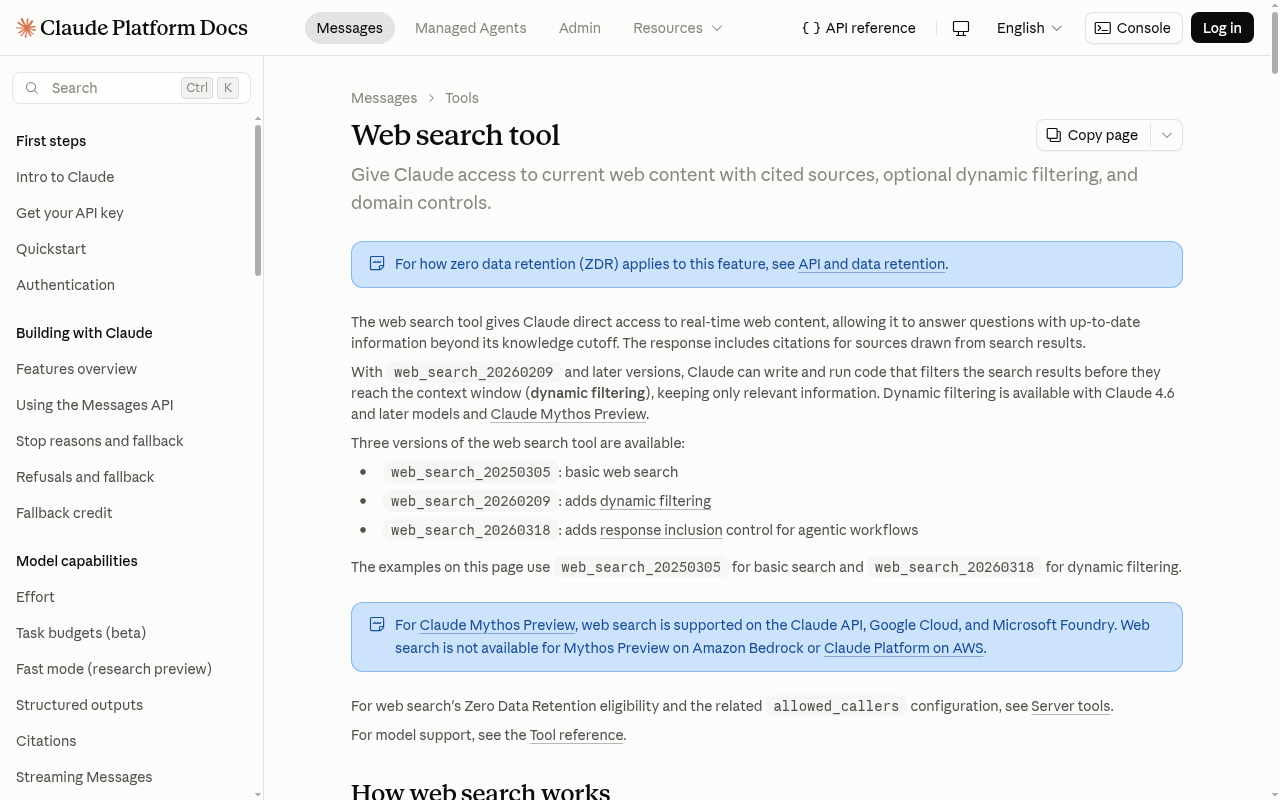Click the Console terminal icon
The width and height of the screenshot is (1280, 800).
1102,28
